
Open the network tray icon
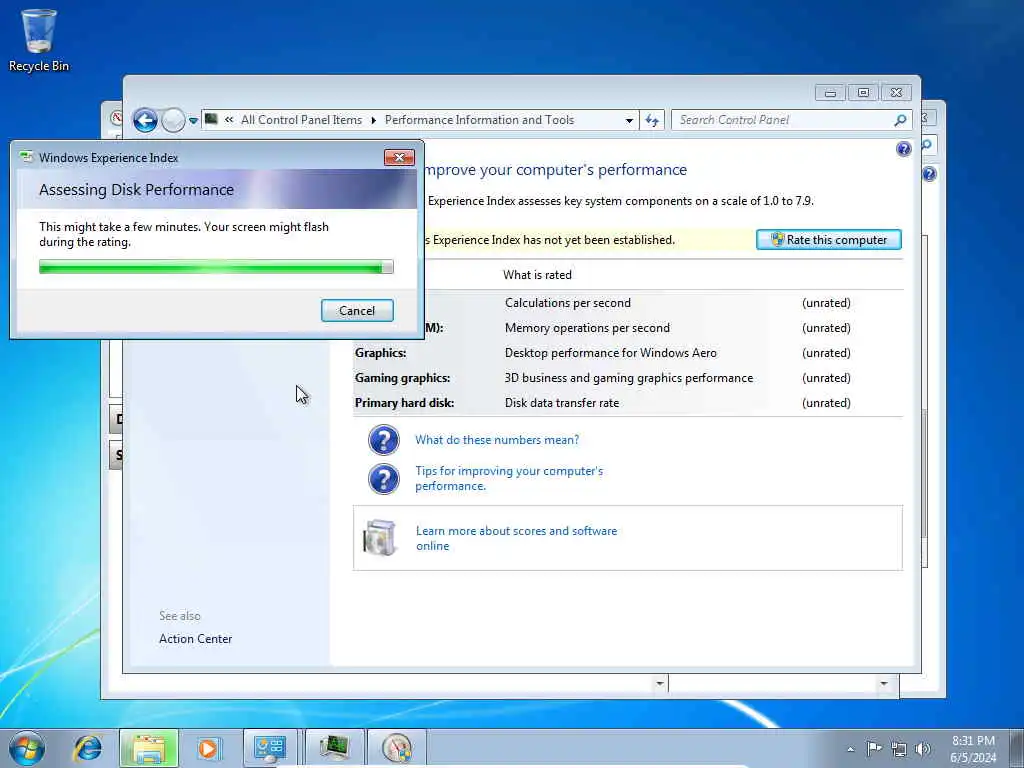pos(899,749)
